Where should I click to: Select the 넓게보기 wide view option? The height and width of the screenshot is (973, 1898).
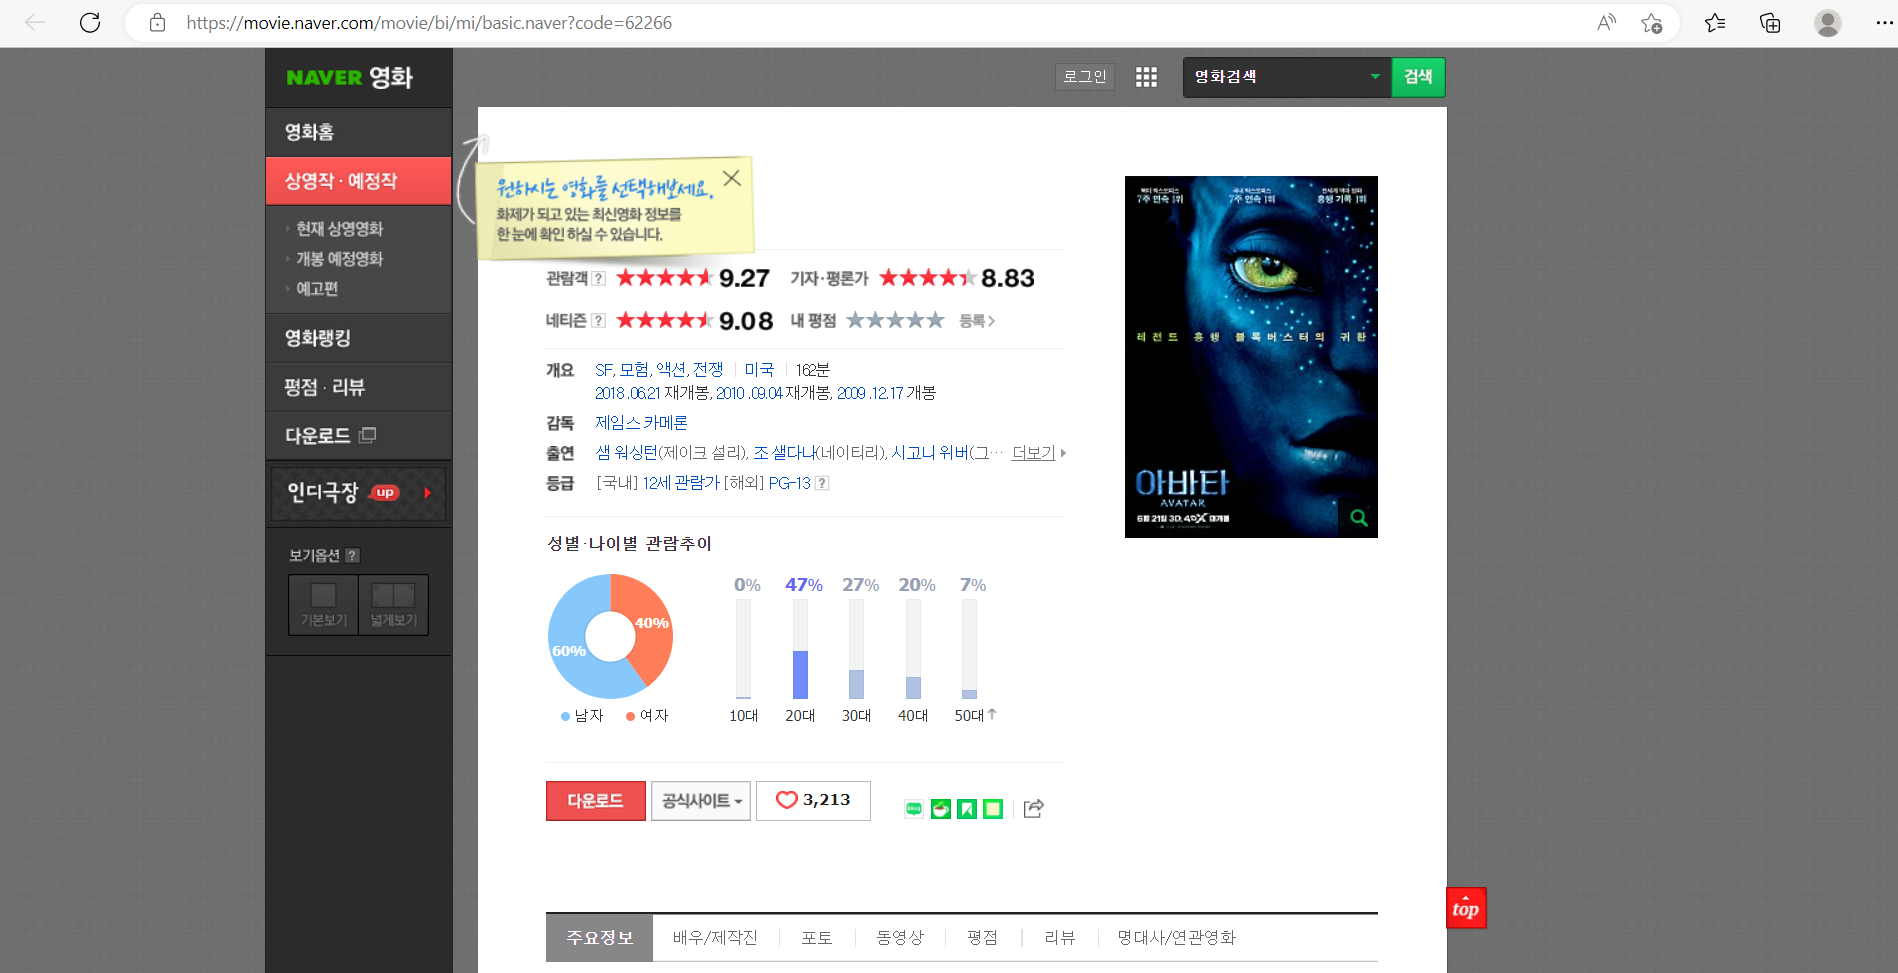pyautogui.click(x=394, y=605)
